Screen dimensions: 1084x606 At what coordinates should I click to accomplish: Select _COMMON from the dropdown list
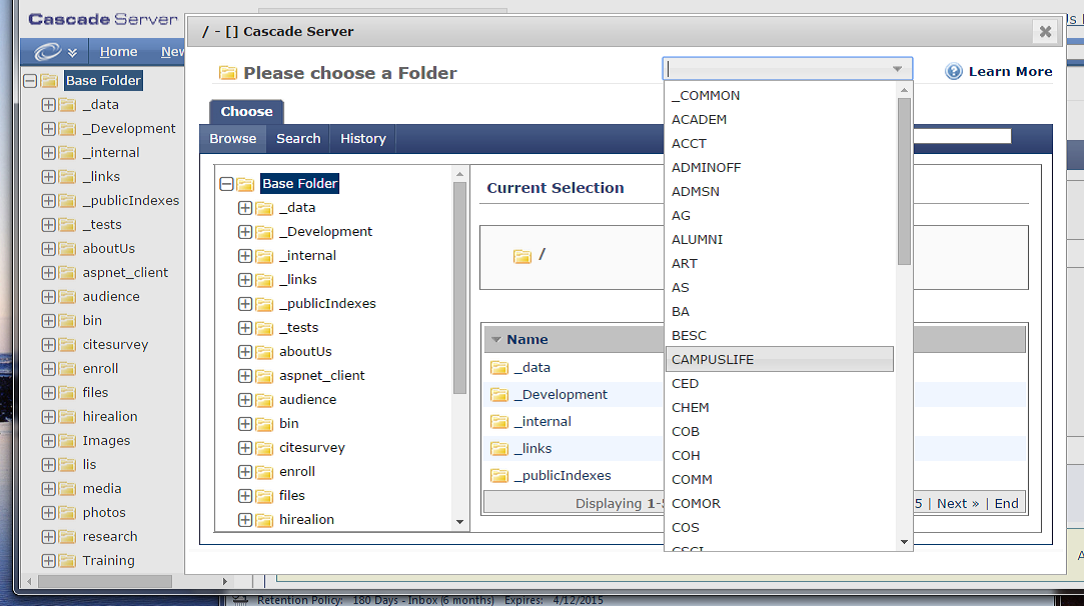pos(779,95)
